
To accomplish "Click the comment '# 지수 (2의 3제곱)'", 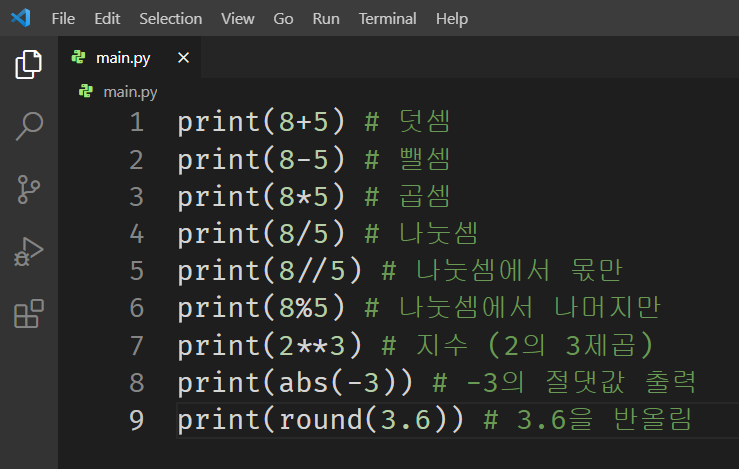I will point(517,346).
